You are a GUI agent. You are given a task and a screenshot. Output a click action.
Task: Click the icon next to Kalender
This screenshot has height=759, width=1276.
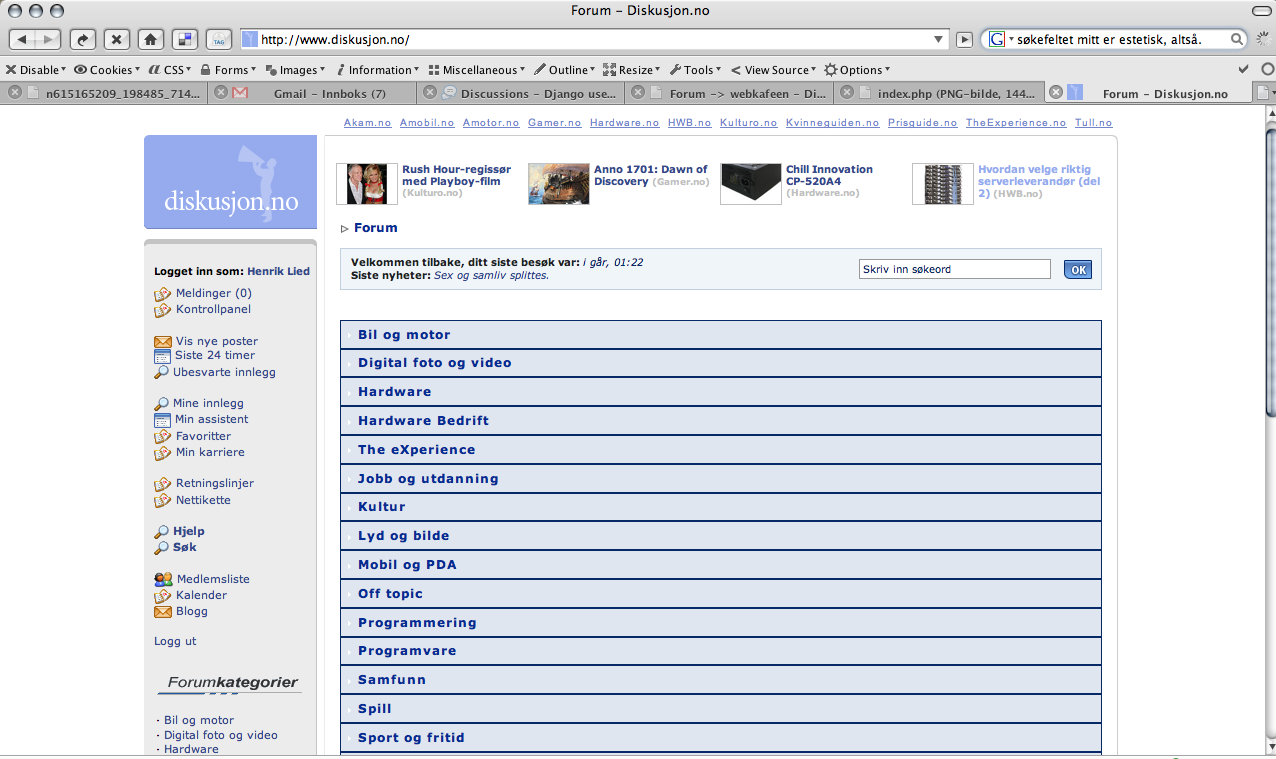point(163,595)
